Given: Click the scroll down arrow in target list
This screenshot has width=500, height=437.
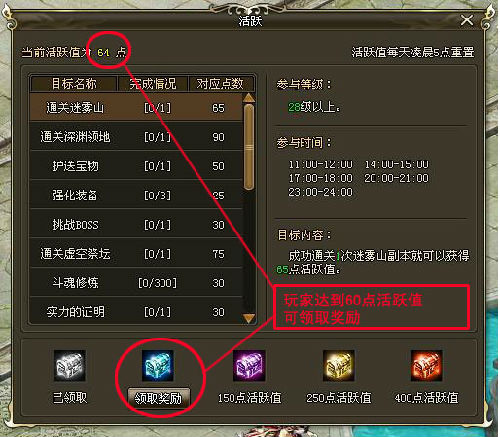Looking at the screenshot, I should [x=249, y=318].
